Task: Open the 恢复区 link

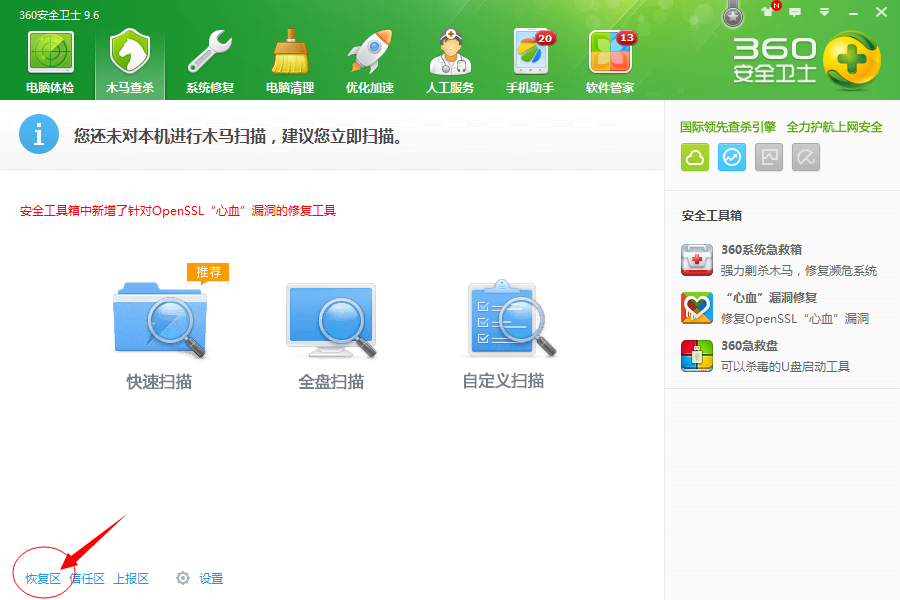Action: 43,579
